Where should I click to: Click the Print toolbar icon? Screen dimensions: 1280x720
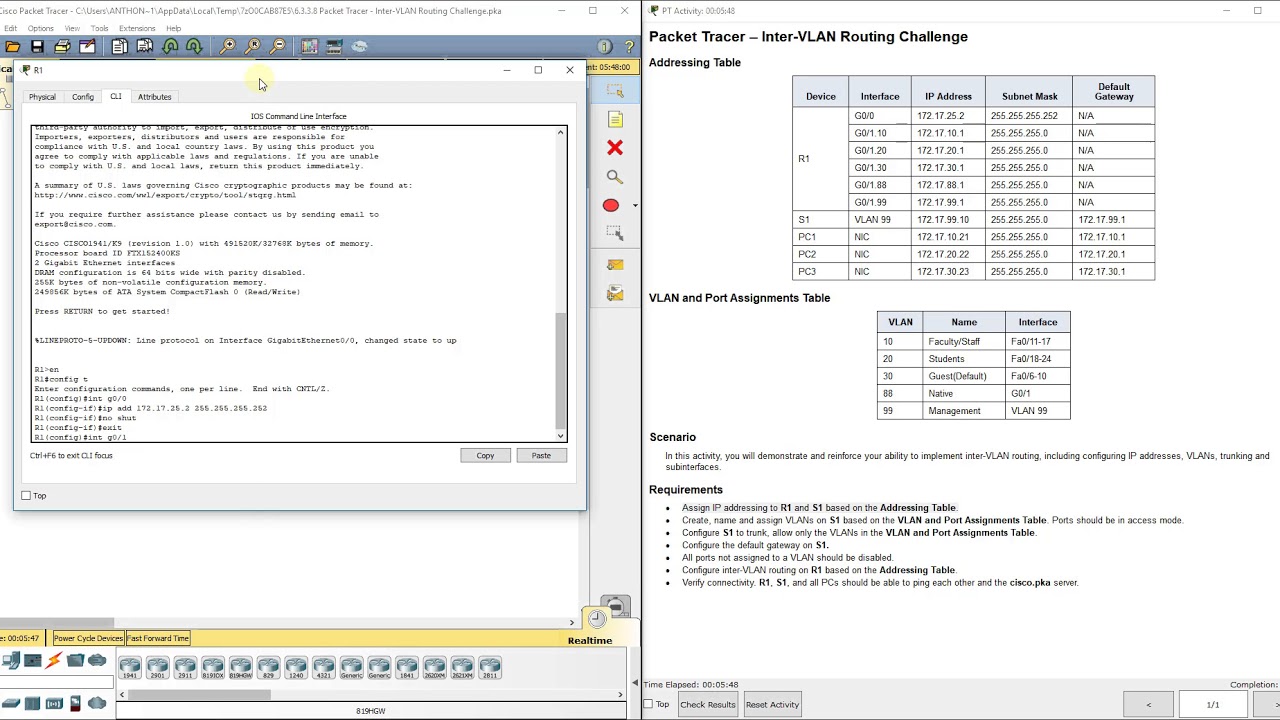[x=62, y=46]
